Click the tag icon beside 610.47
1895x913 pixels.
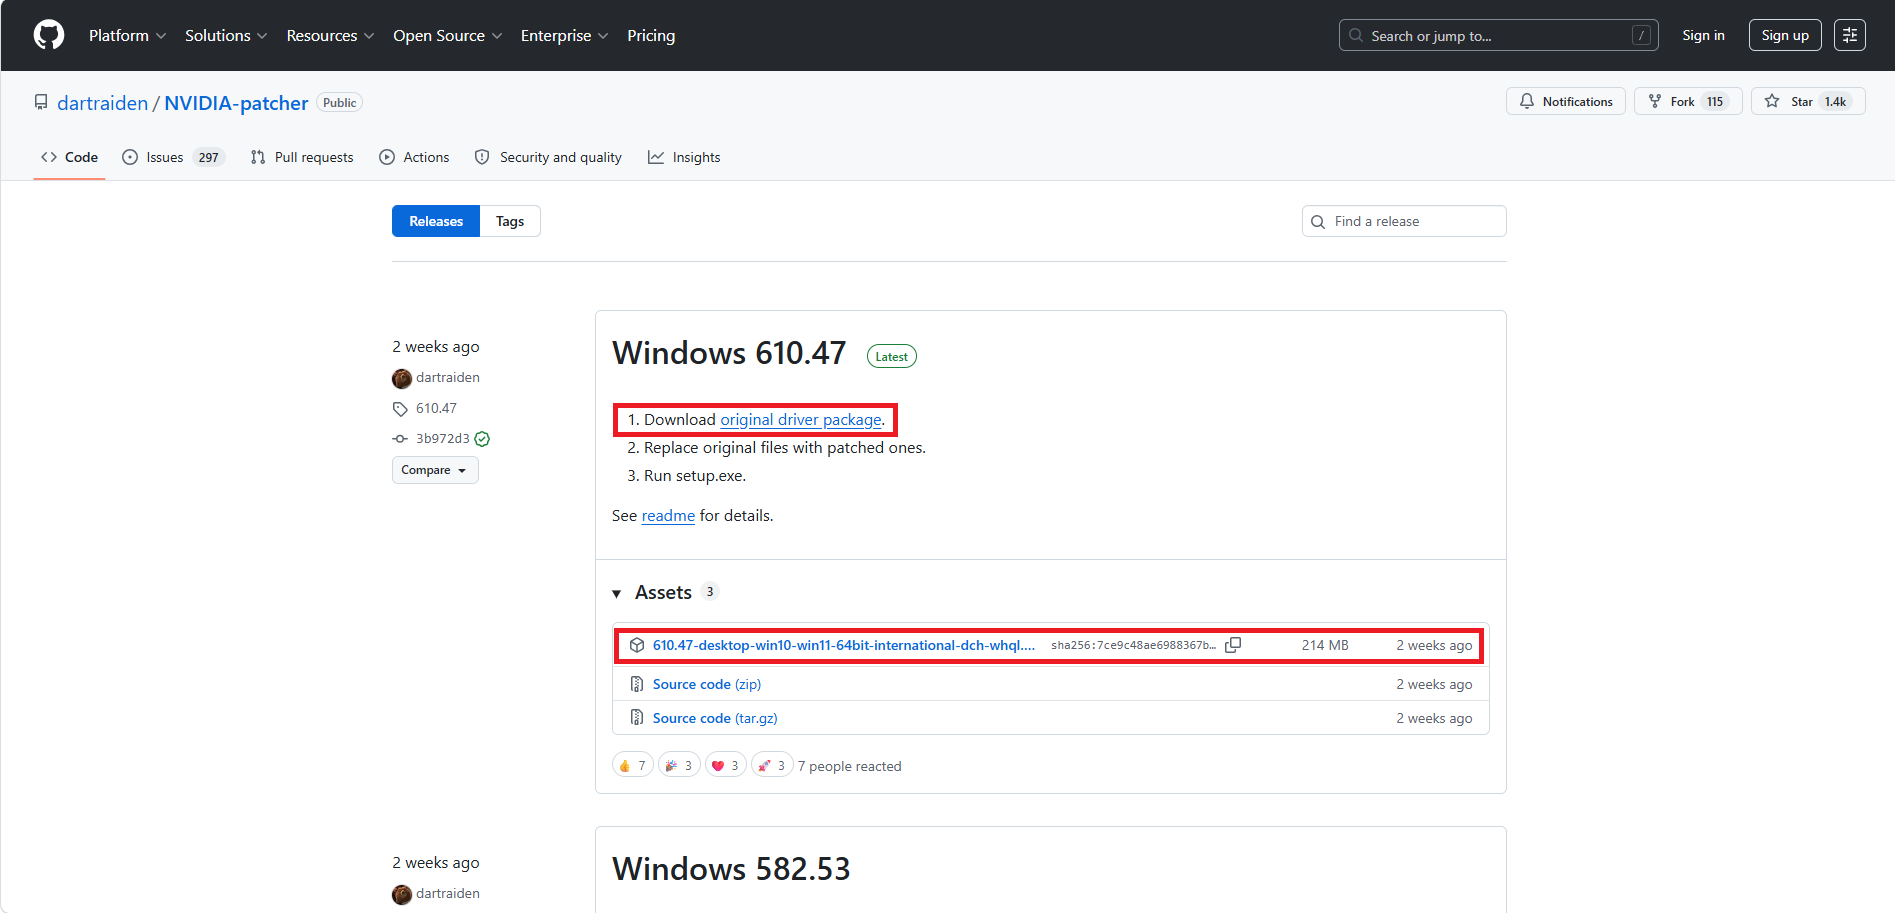[x=400, y=409]
